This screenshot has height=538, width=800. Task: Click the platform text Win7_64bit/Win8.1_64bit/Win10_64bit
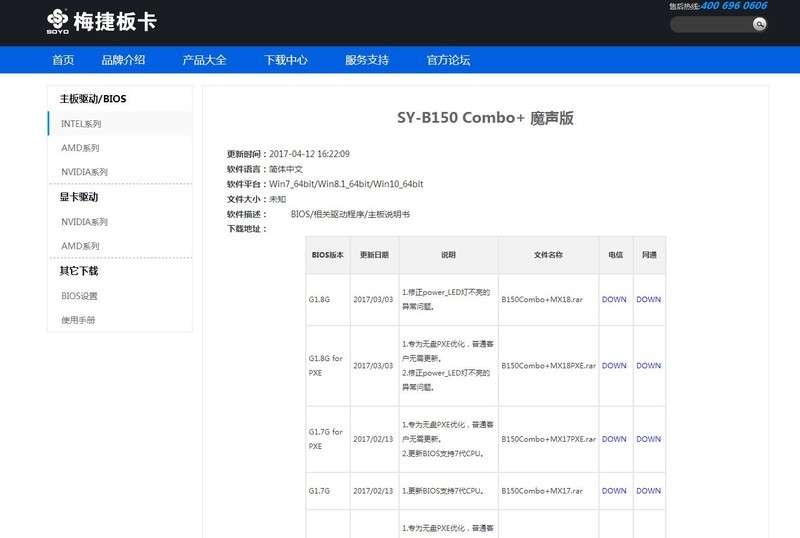click(346, 184)
